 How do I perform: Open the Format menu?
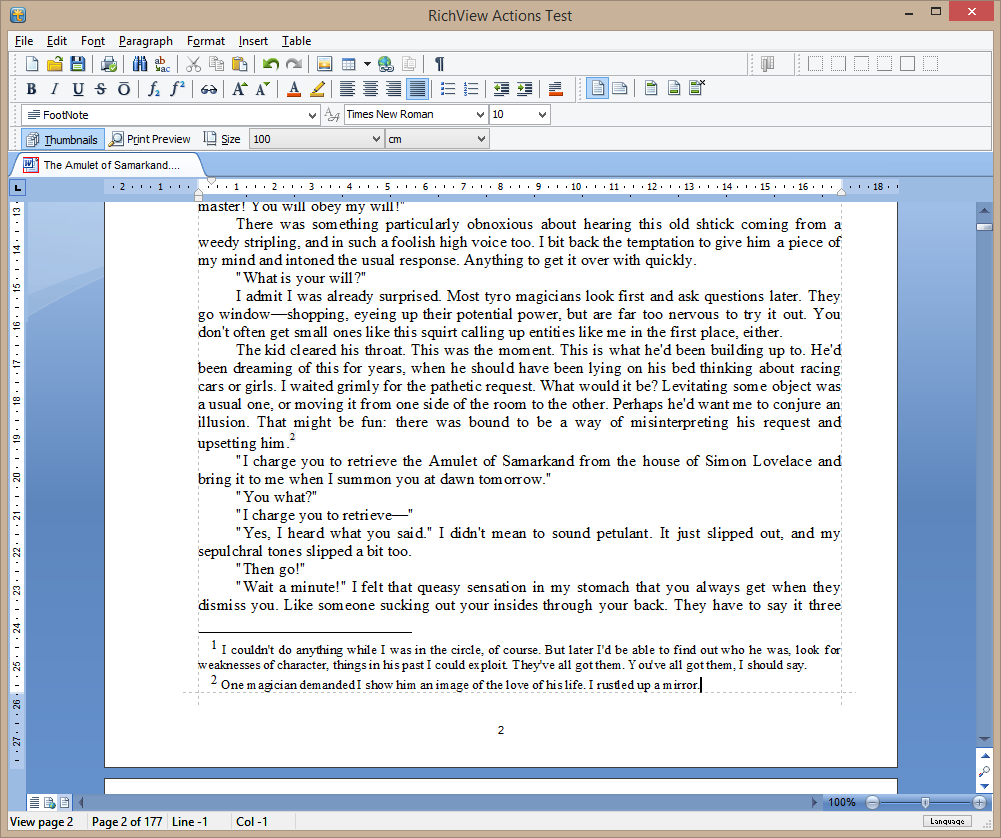[206, 41]
